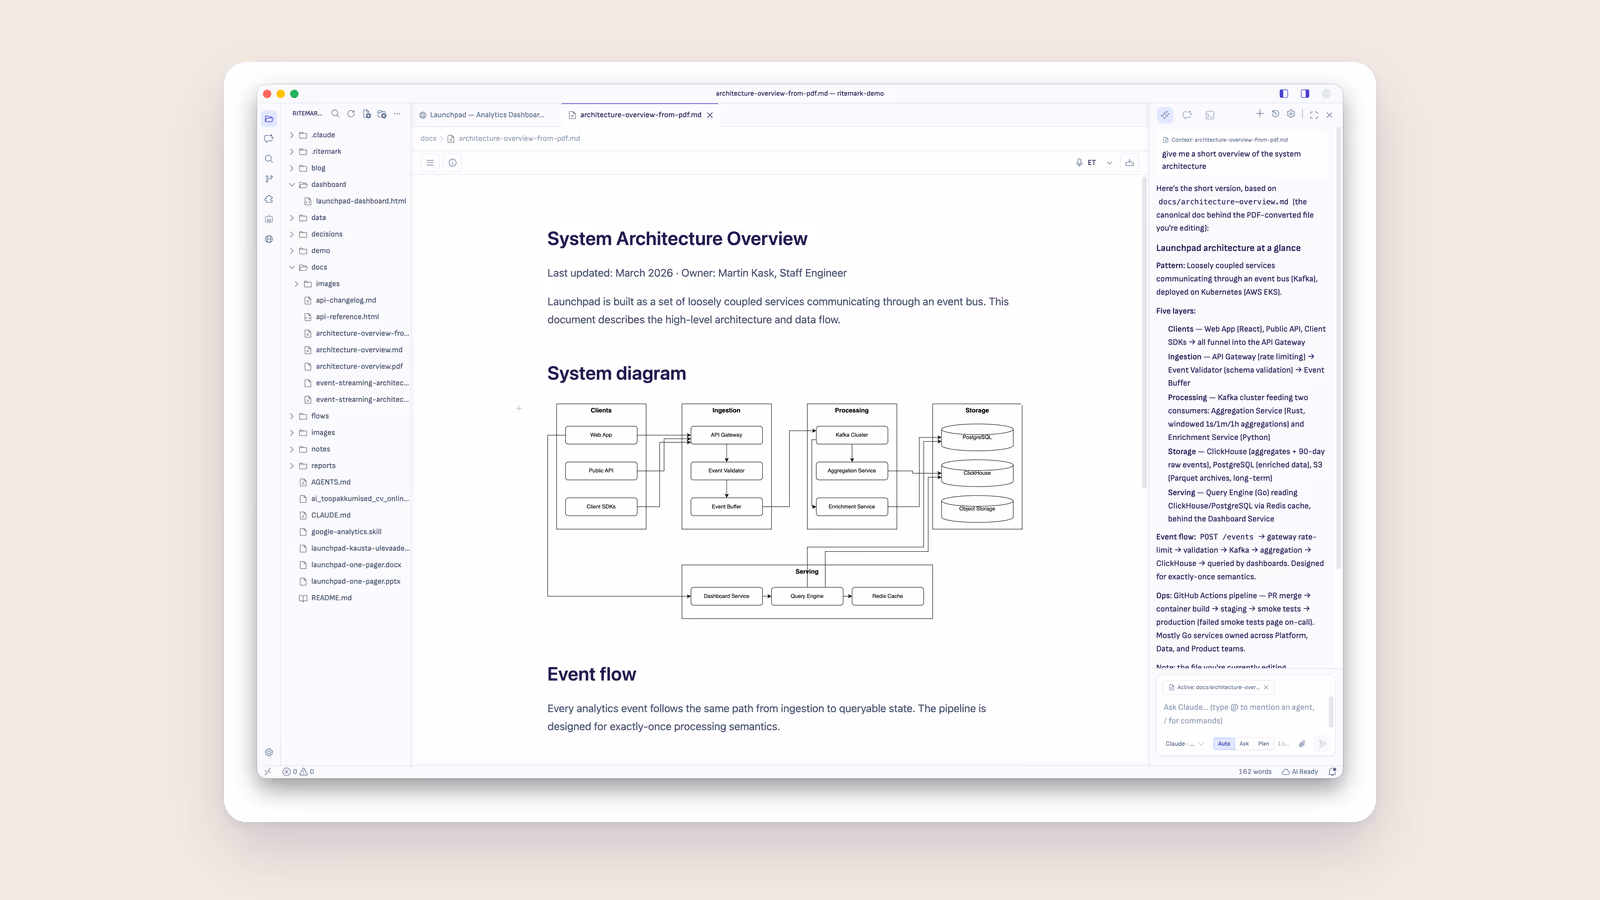Toggle the right sidebar layout button

(1305, 93)
